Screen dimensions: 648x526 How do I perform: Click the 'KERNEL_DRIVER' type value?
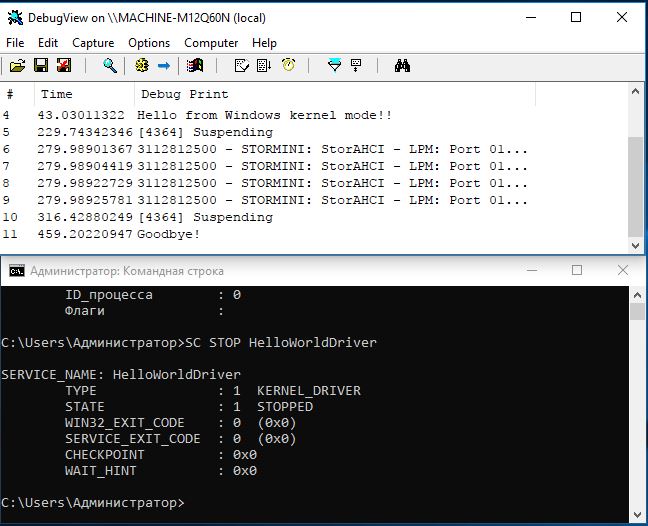click(x=309, y=390)
